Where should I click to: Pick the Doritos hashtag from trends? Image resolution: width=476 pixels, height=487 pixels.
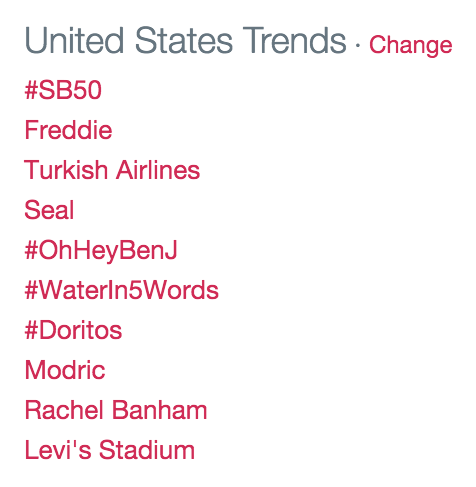coord(73,330)
